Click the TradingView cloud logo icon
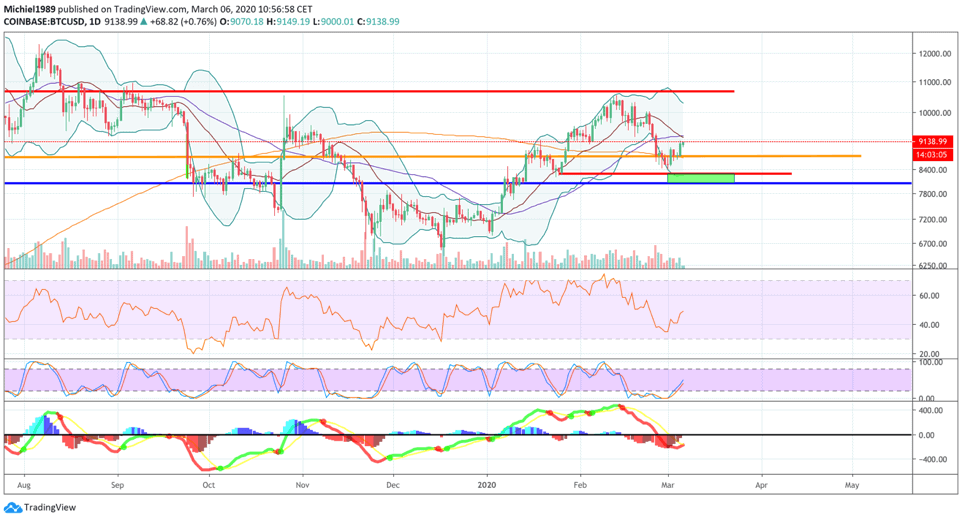This screenshot has height=522, width=964. [12, 508]
